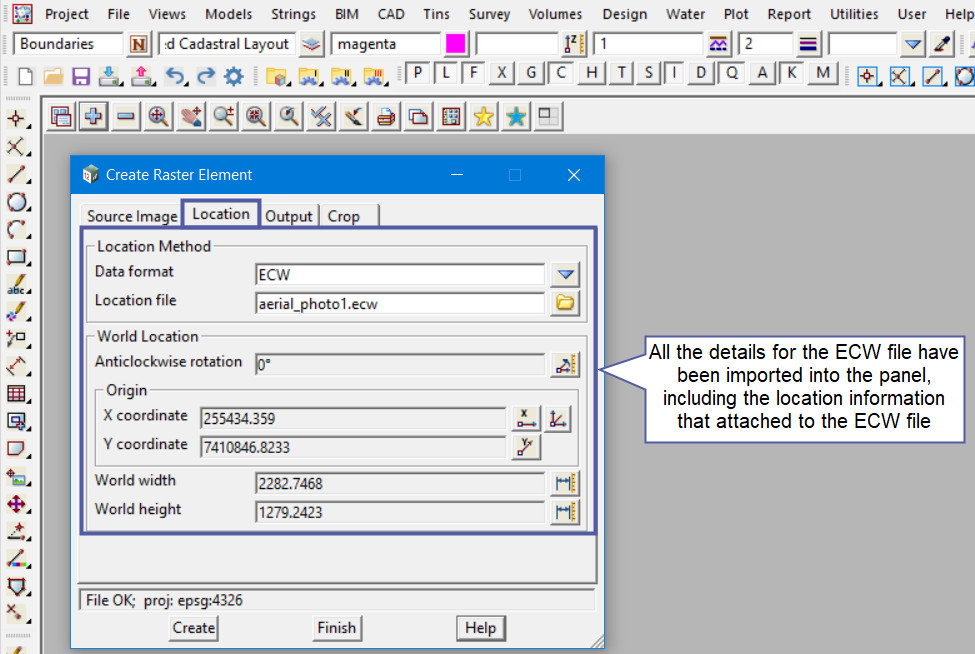
Task: Click the eyedropper same-as icon
Action: click(943, 44)
